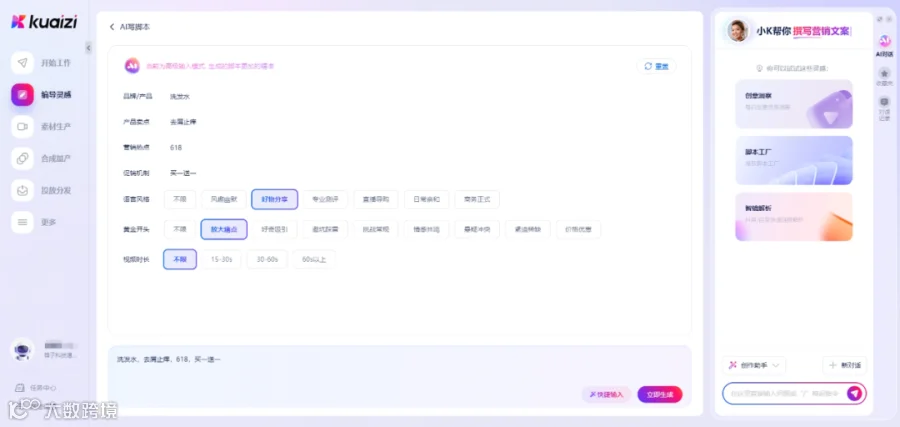The height and width of the screenshot is (427, 900).
Task: Open the 任务中心 link
Action: coord(43,388)
